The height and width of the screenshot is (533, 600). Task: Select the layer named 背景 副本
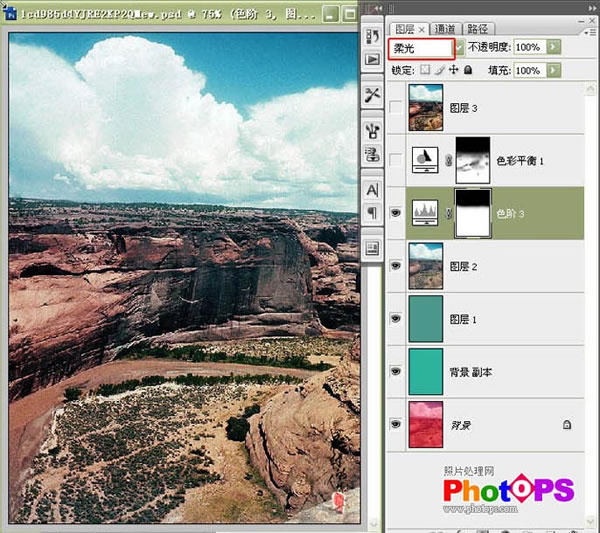click(471, 372)
